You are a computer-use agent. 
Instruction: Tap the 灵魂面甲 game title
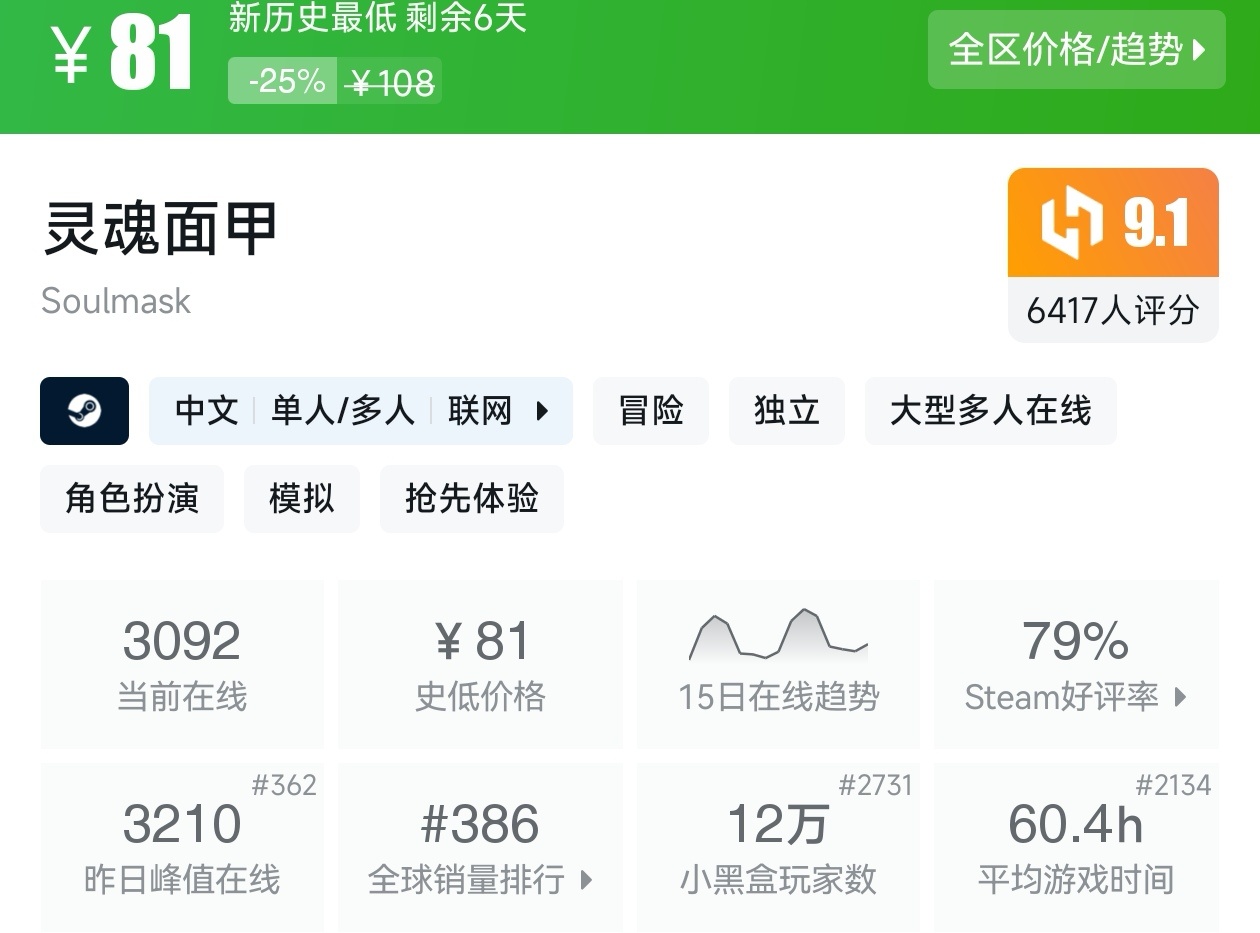159,229
